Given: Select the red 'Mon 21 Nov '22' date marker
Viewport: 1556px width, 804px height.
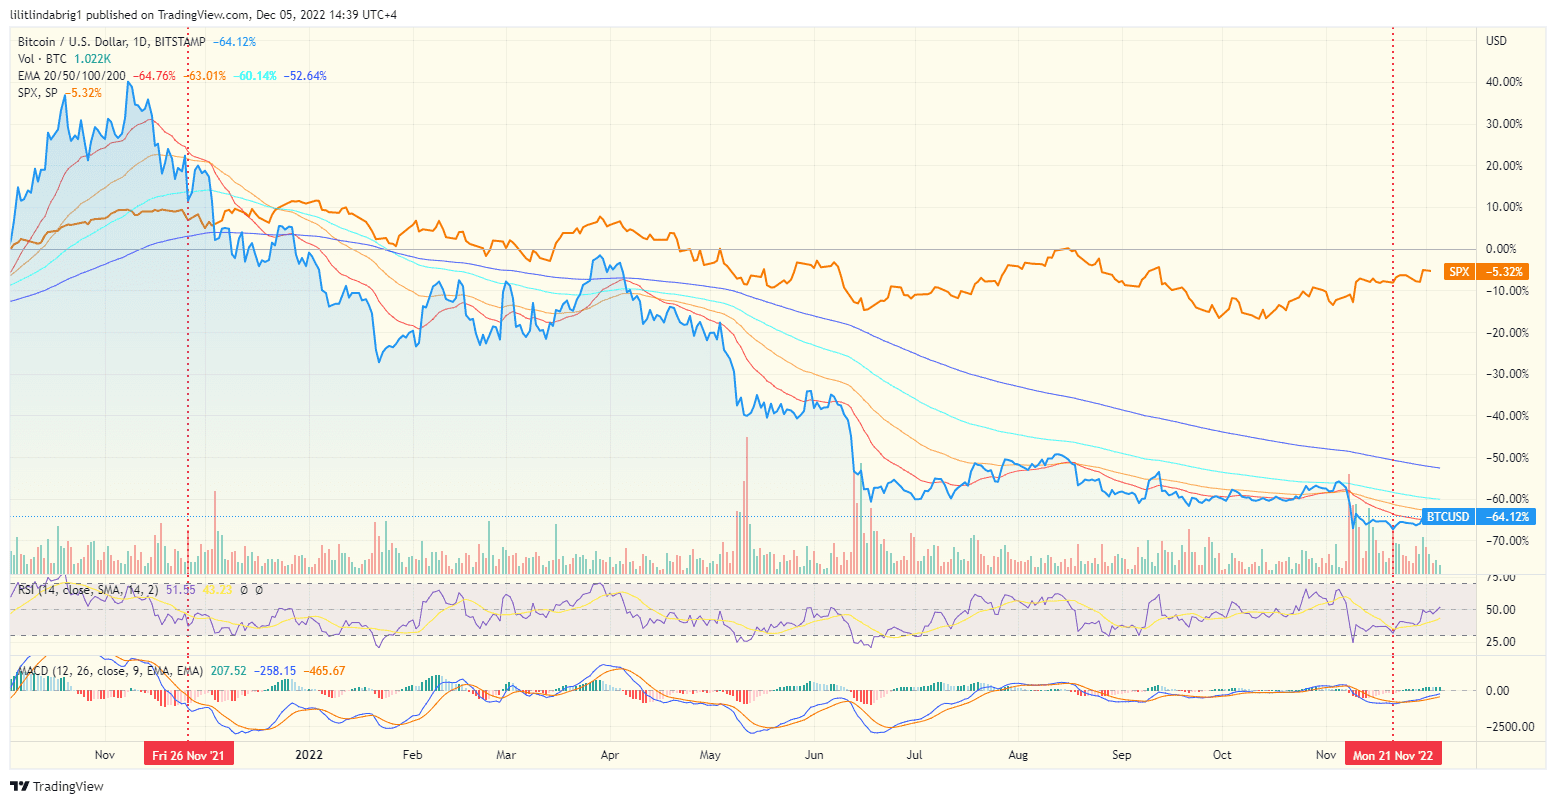Looking at the screenshot, I should [x=1393, y=754].
